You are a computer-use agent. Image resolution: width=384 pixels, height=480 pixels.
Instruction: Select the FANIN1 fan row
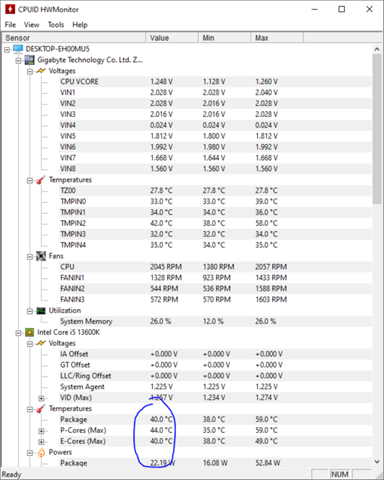[215, 278]
